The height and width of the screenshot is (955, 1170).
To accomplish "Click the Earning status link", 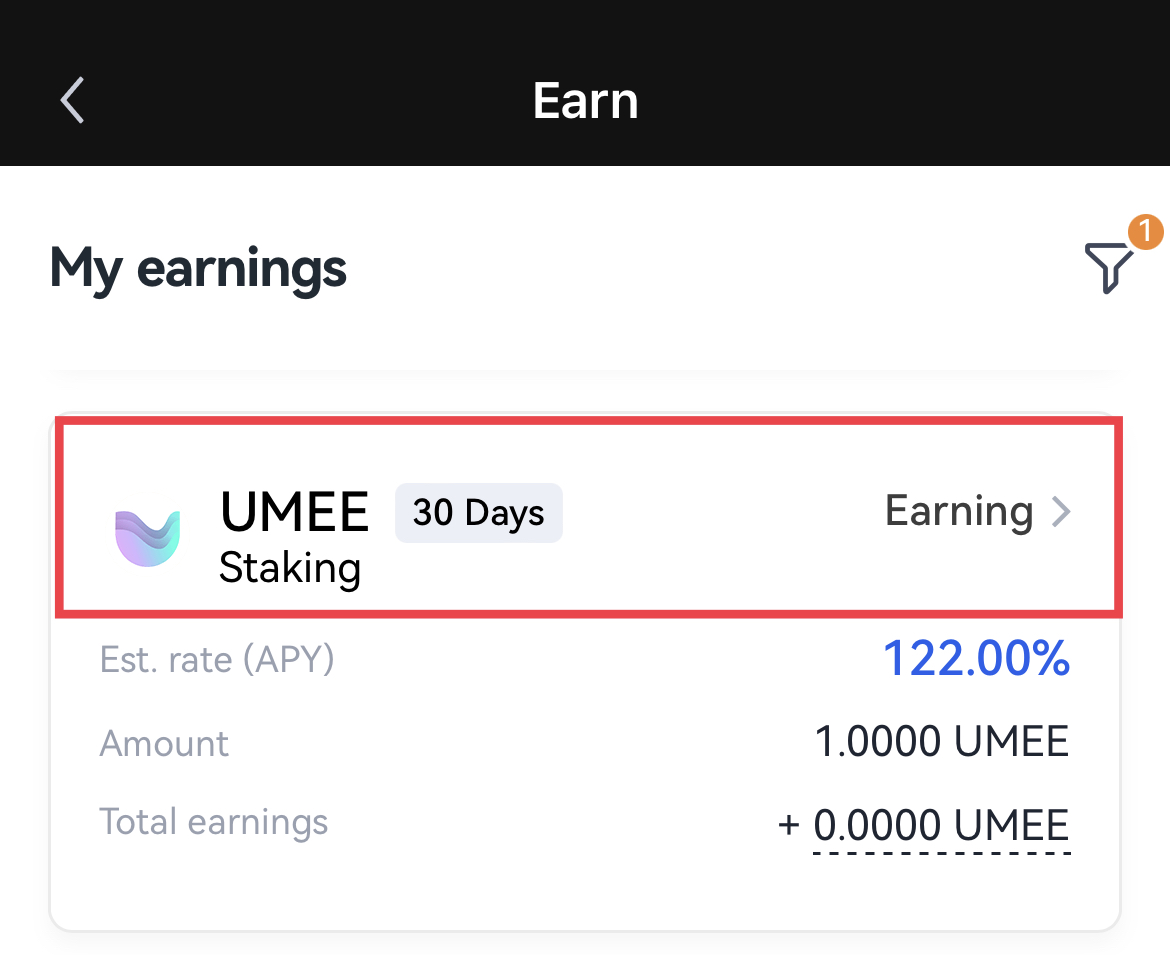I will (x=959, y=512).
